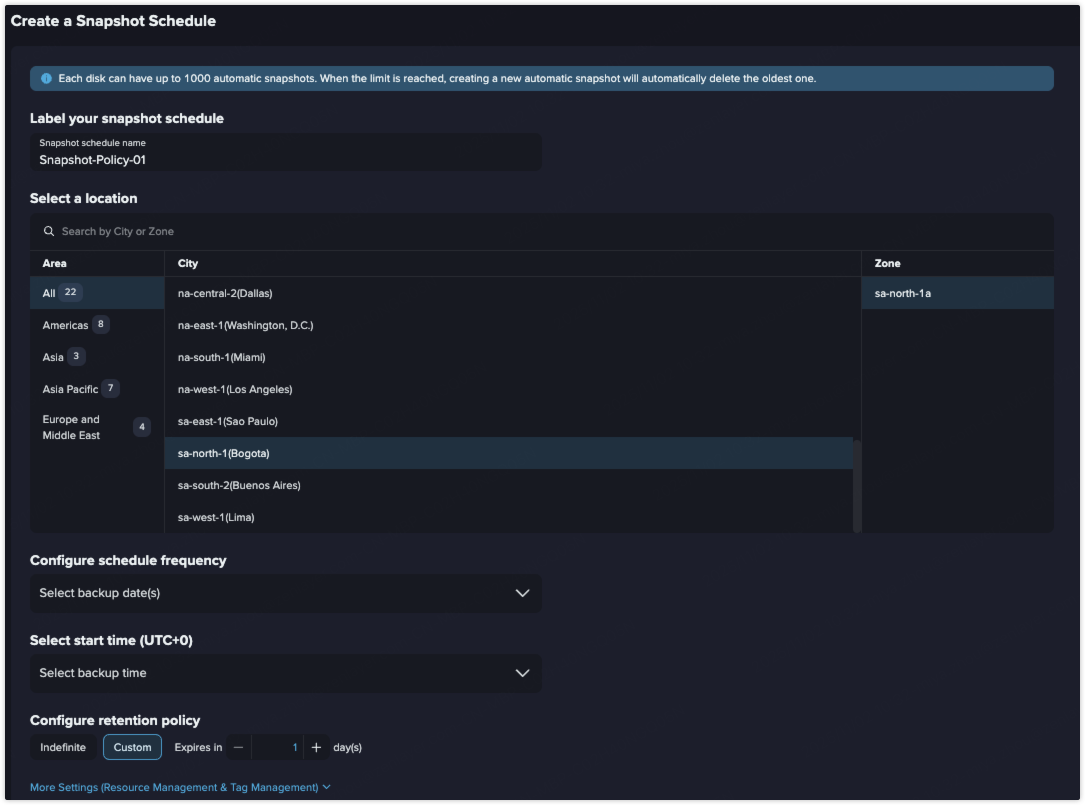The image size is (1085, 805).
Task: Click the info icon in the banner
Action: (x=47, y=79)
